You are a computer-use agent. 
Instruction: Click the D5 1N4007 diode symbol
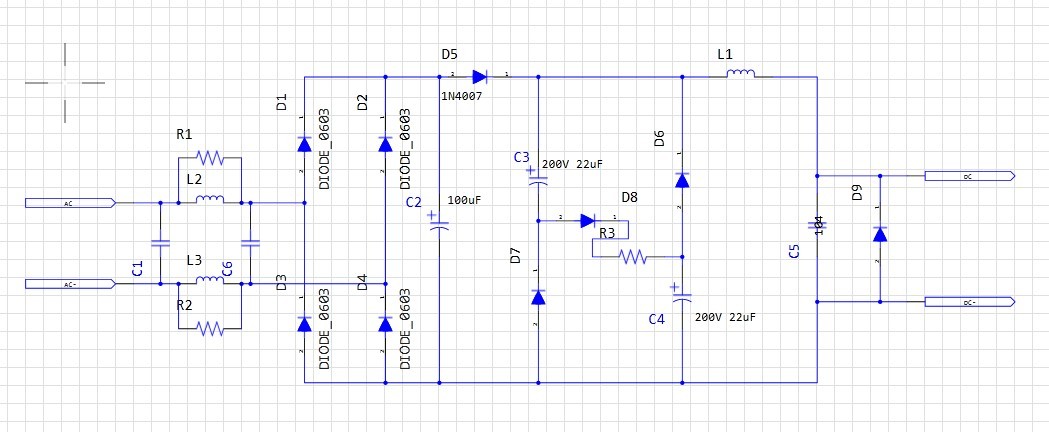pyautogui.click(x=479, y=77)
